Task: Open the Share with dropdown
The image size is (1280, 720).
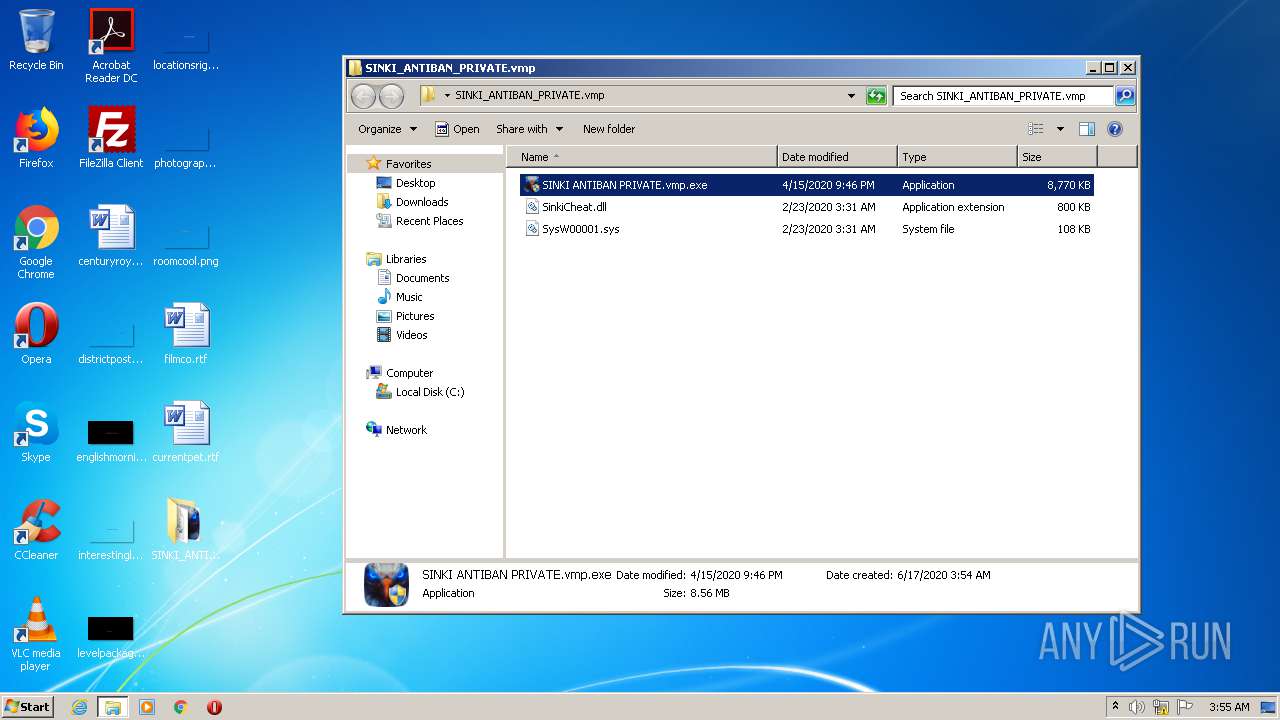Action: 529,129
